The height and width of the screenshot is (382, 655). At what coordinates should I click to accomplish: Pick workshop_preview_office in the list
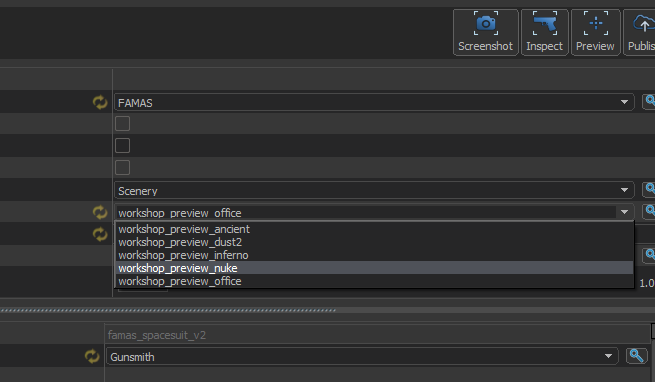coord(374,281)
